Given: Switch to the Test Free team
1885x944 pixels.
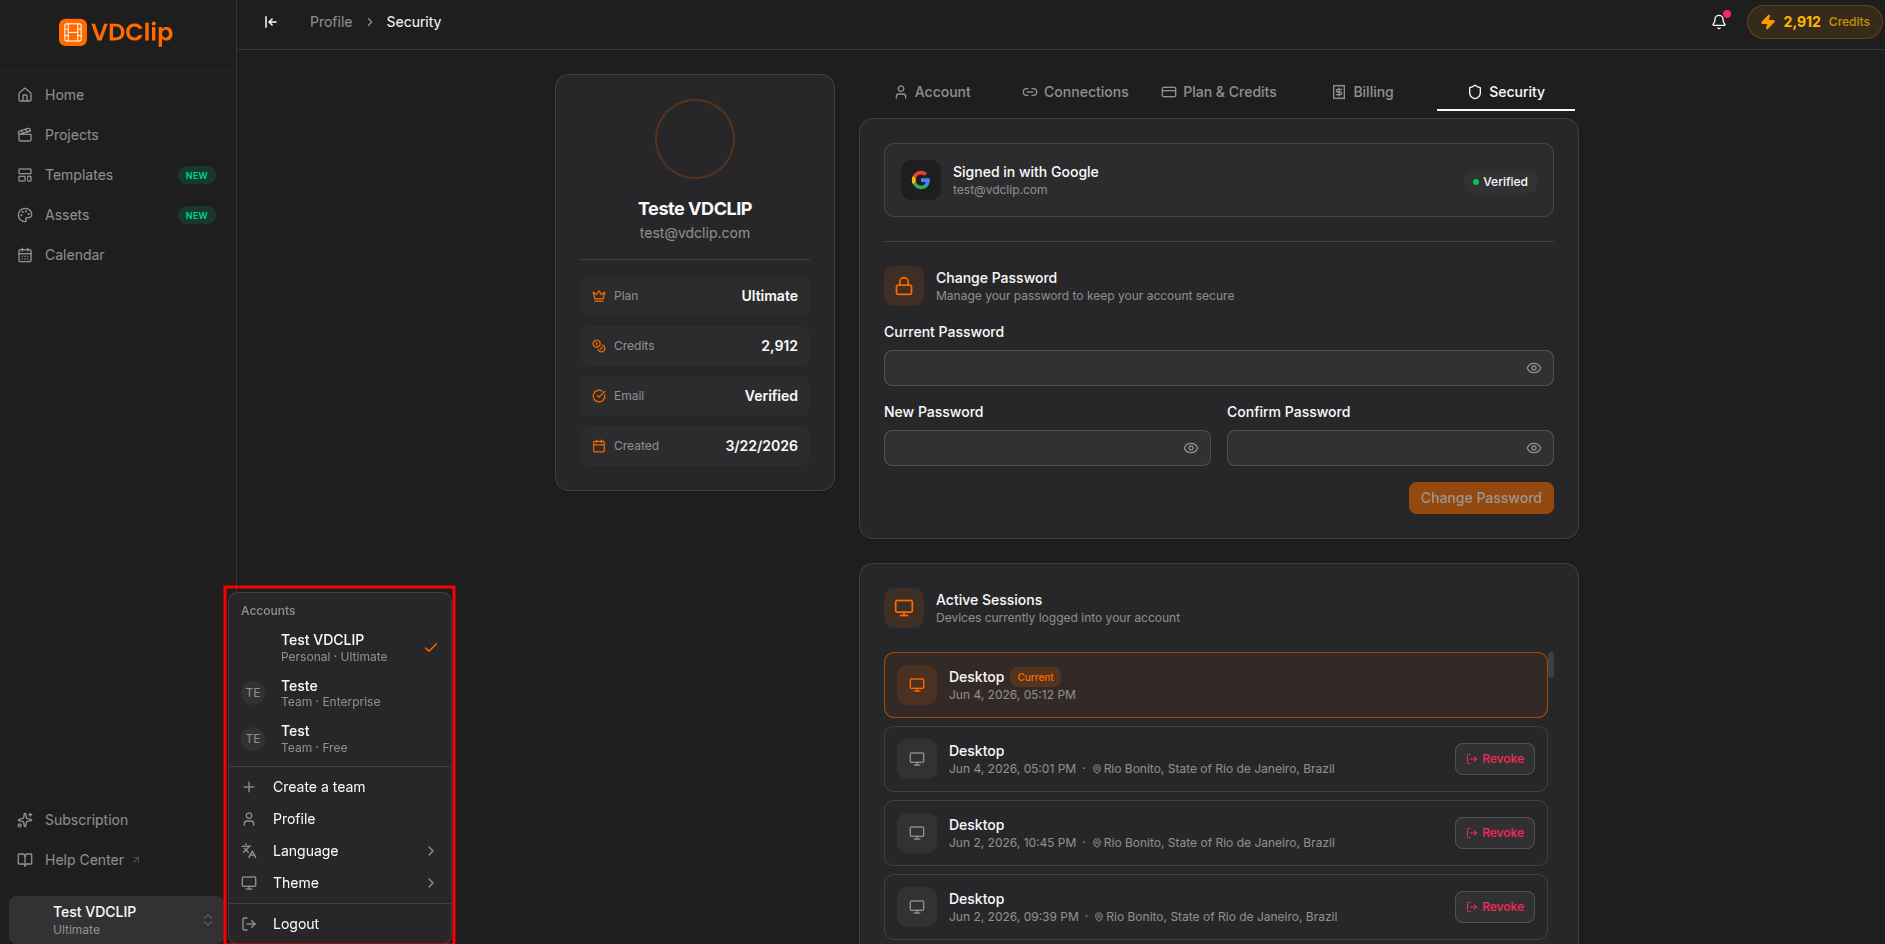Looking at the screenshot, I should click(340, 739).
